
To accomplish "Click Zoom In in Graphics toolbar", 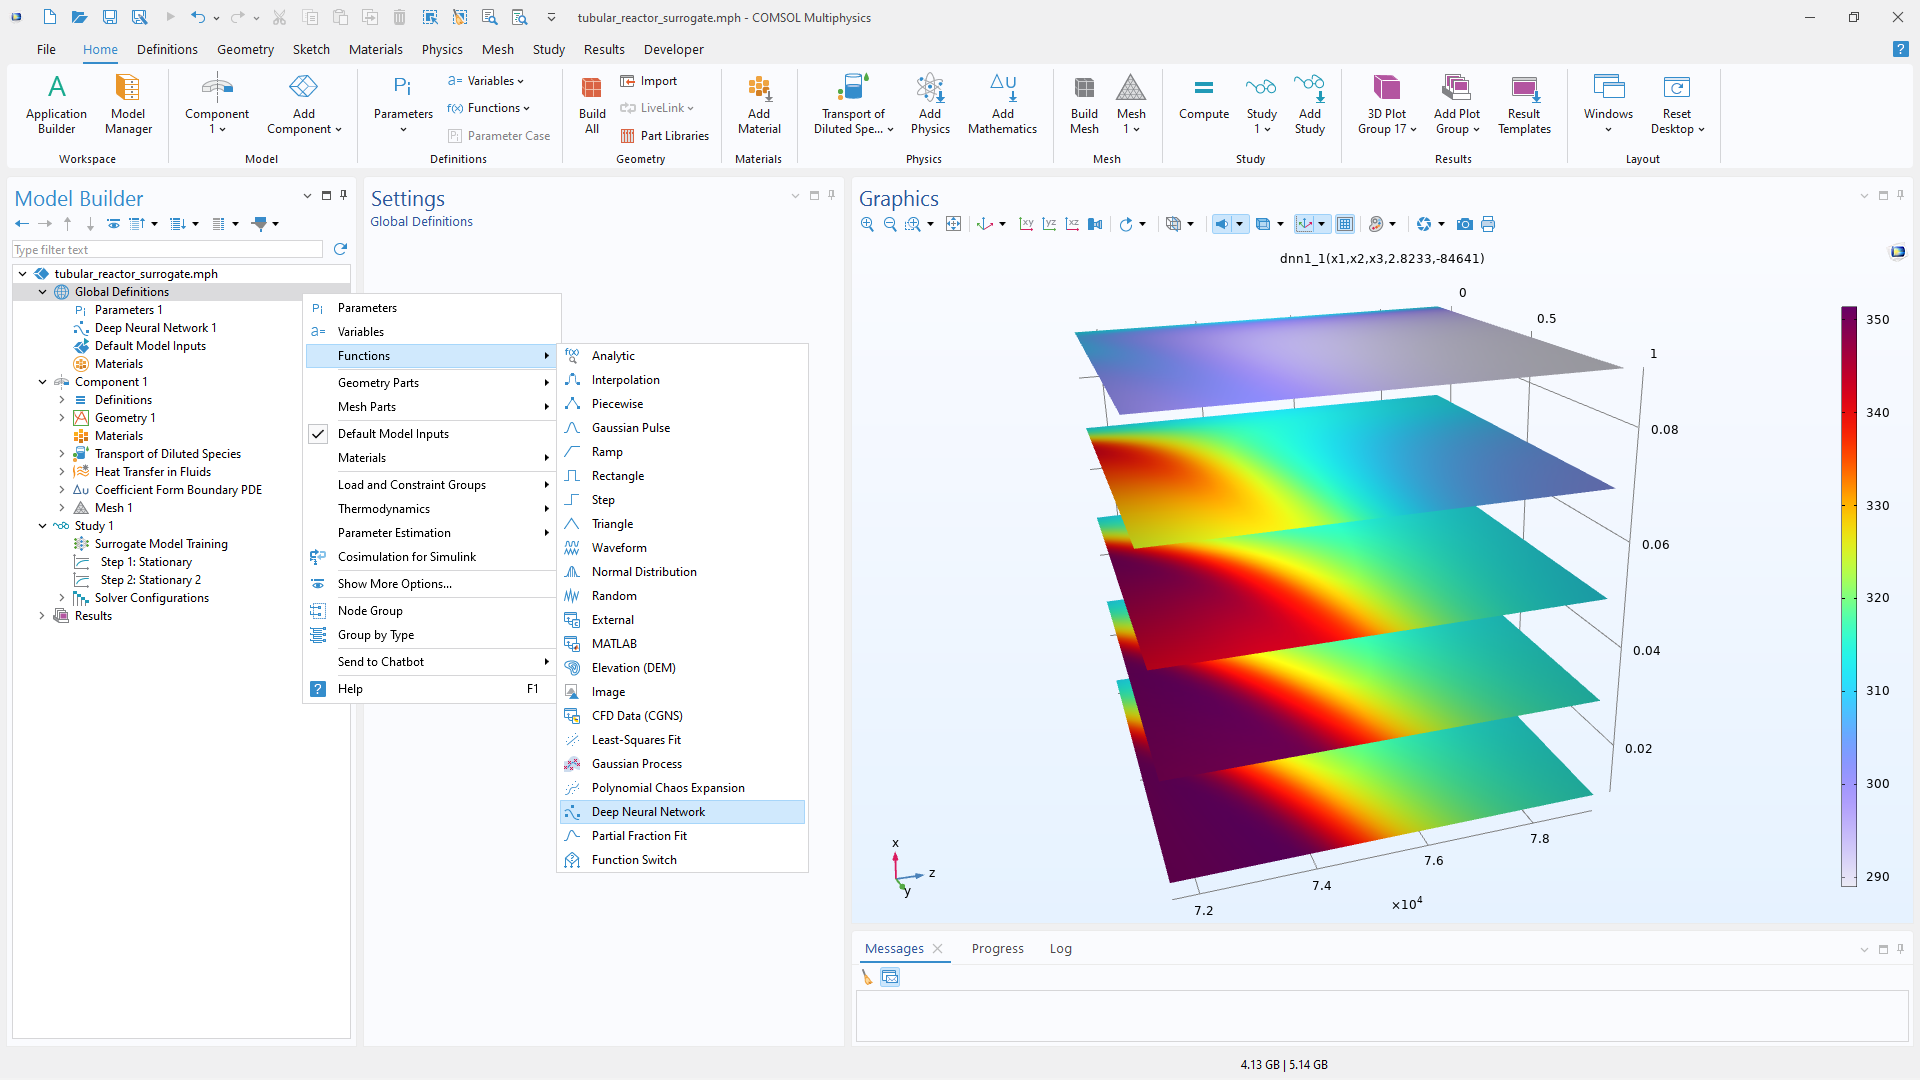I will pos(867,224).
